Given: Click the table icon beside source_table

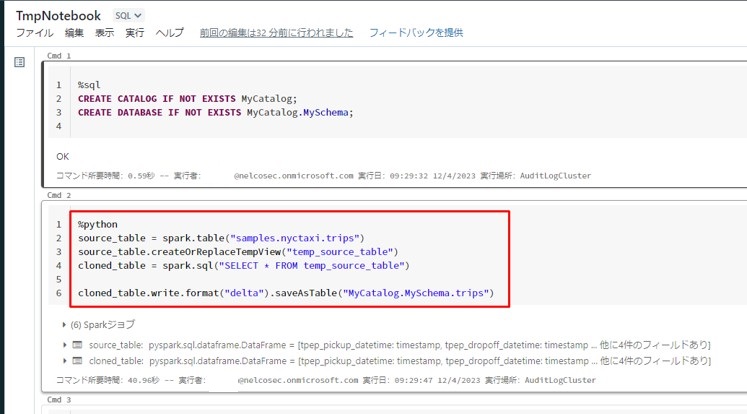Looking at the screenshot, I should 79,345.
